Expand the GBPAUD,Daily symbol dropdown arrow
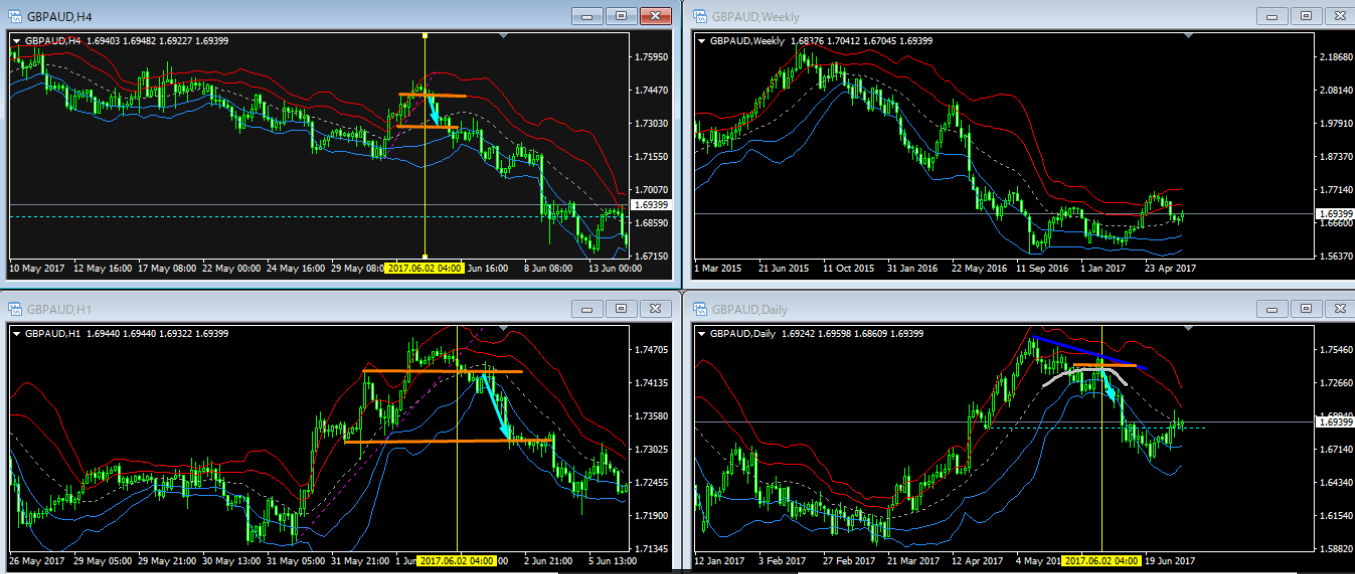 [700, 333]
